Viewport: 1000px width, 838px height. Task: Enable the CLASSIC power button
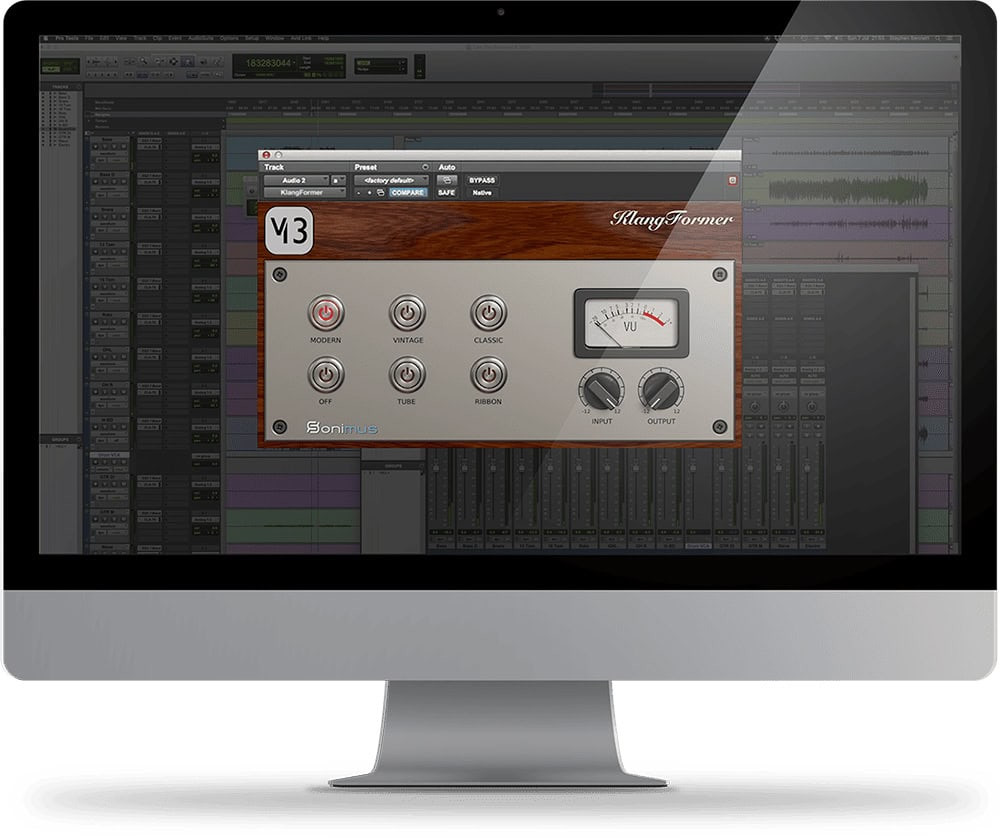click(x=489, y=312)
